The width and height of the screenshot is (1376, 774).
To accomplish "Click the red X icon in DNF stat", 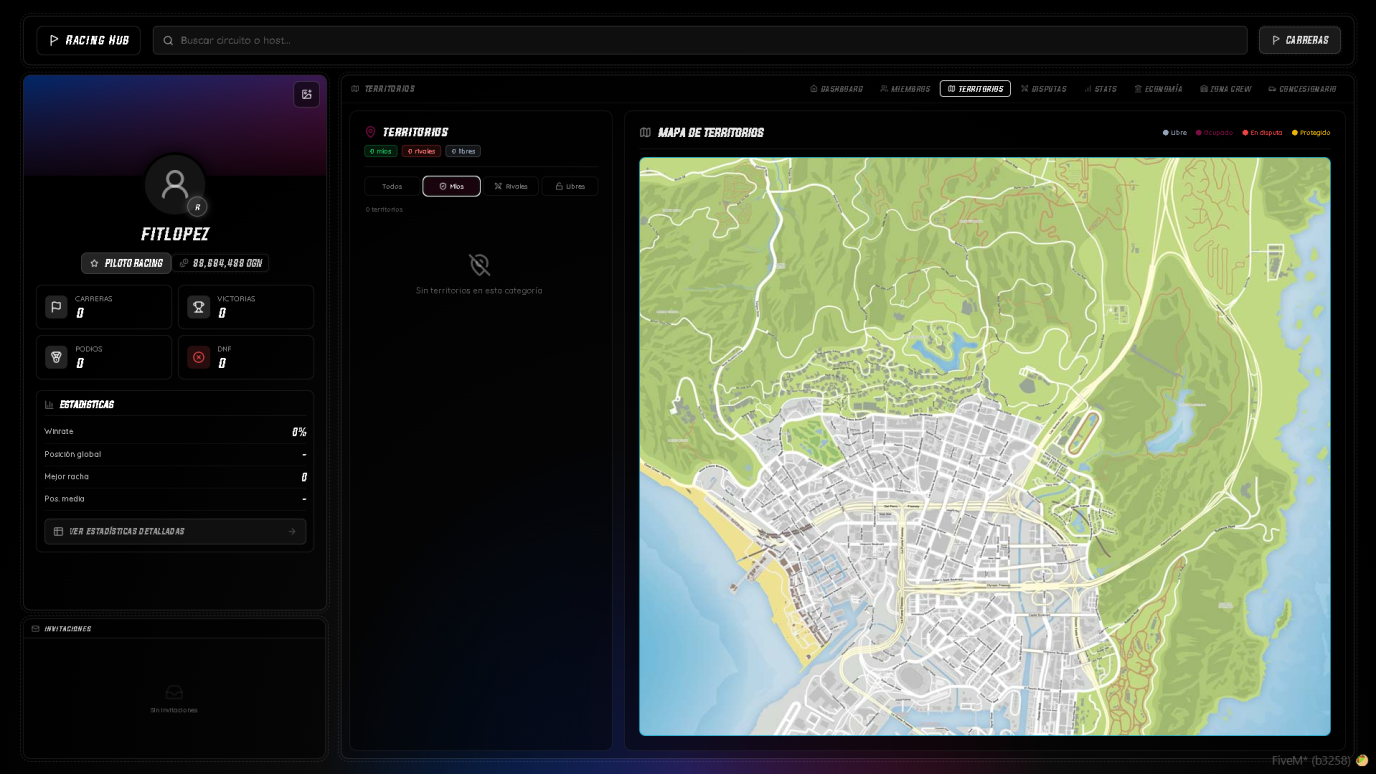I will (199, 357).
